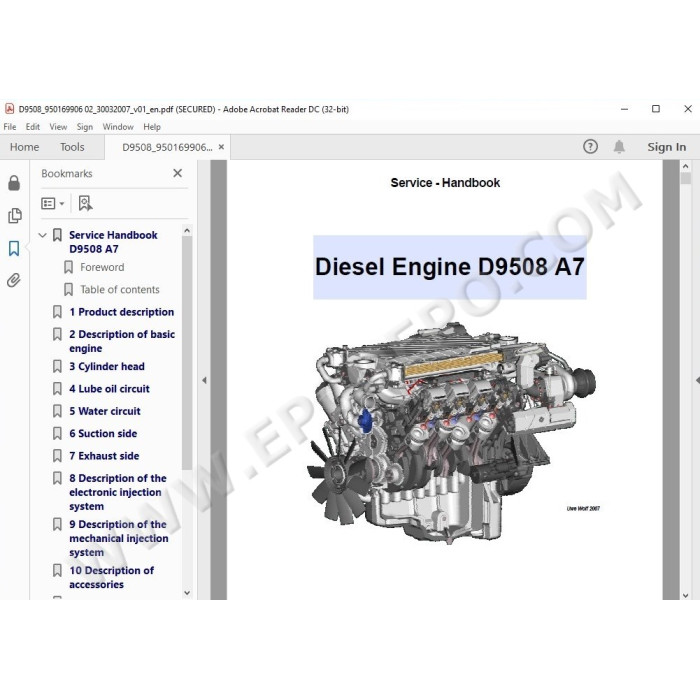Viewport: 700px width, 700px height.
Task: Click the bookmarks panel scrollbar thumb
Action: coord(187,353)
